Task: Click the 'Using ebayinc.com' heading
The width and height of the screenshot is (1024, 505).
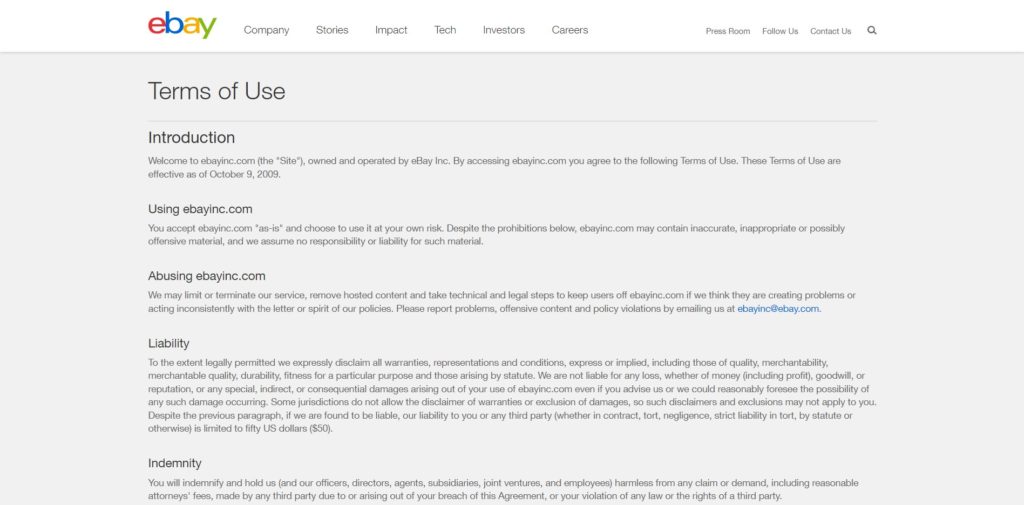Action: [200, 209]
